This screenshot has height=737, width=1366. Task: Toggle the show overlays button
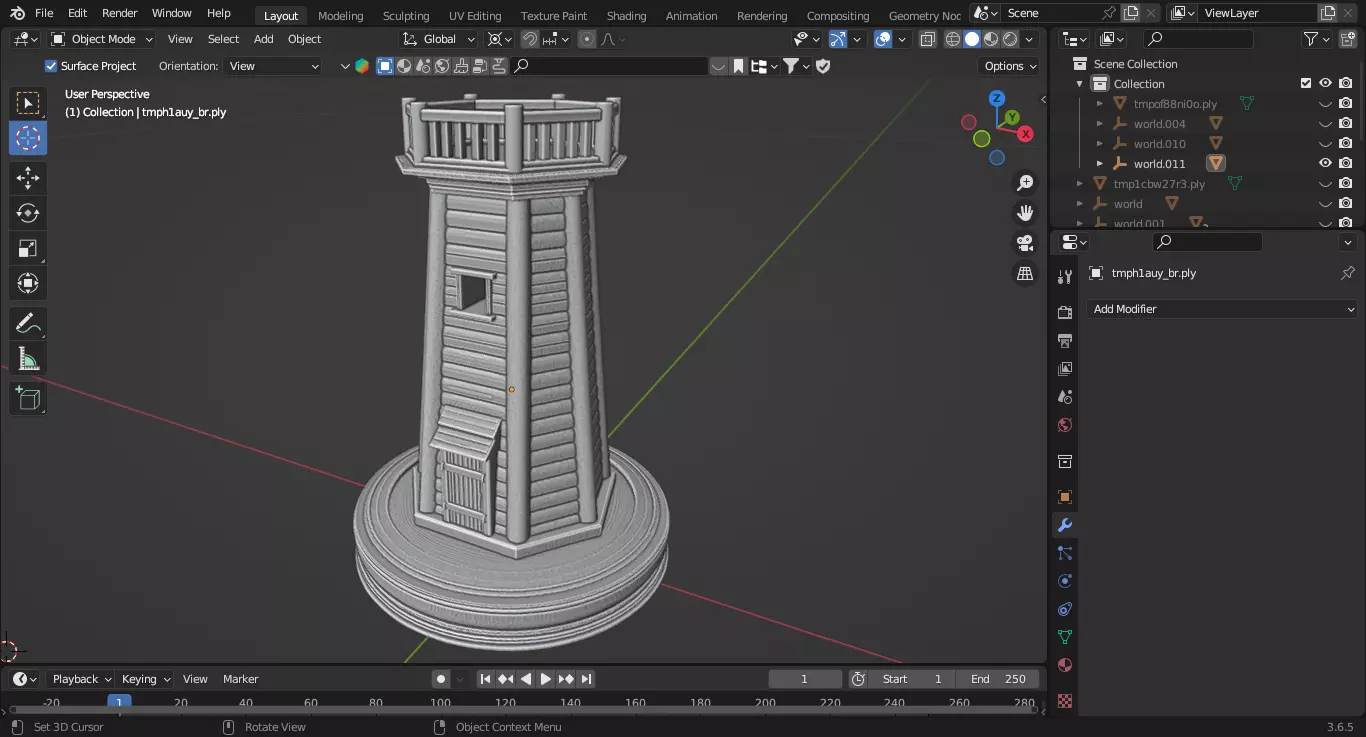click(x=883, y=39)
